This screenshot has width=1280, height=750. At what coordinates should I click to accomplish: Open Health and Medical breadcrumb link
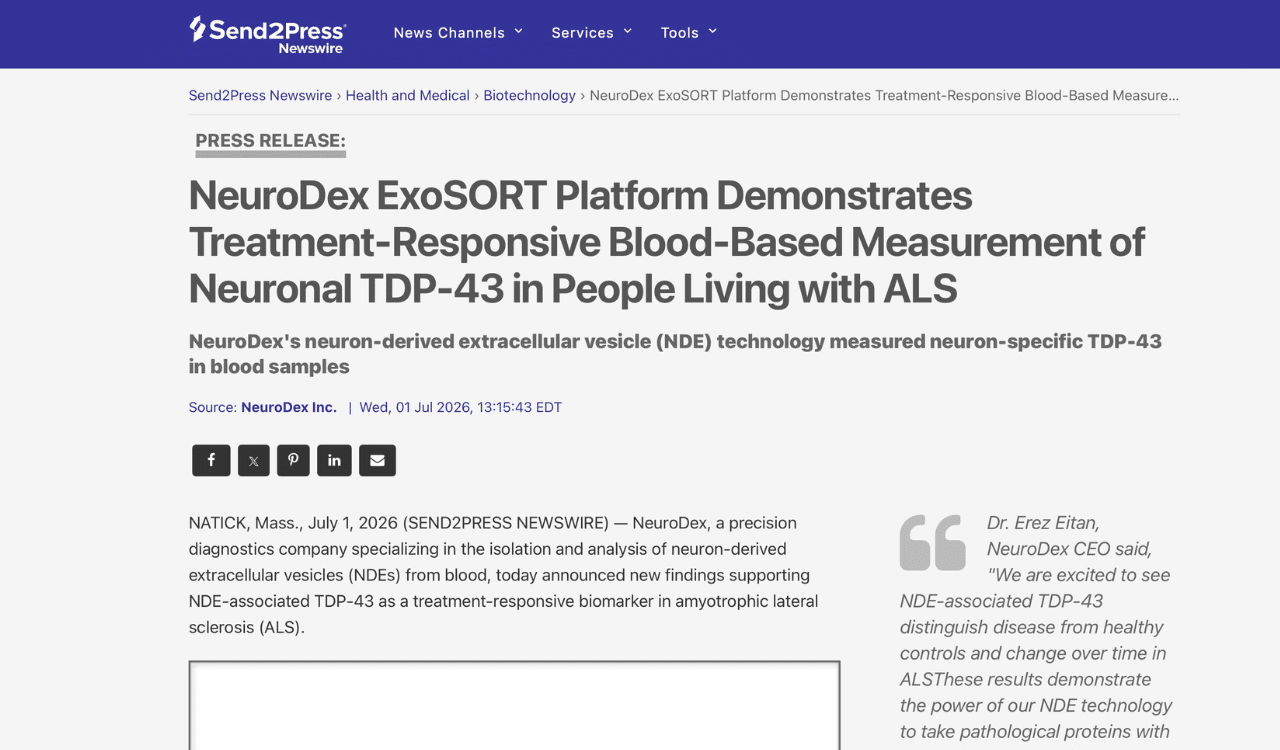click(x=407, y=95)
